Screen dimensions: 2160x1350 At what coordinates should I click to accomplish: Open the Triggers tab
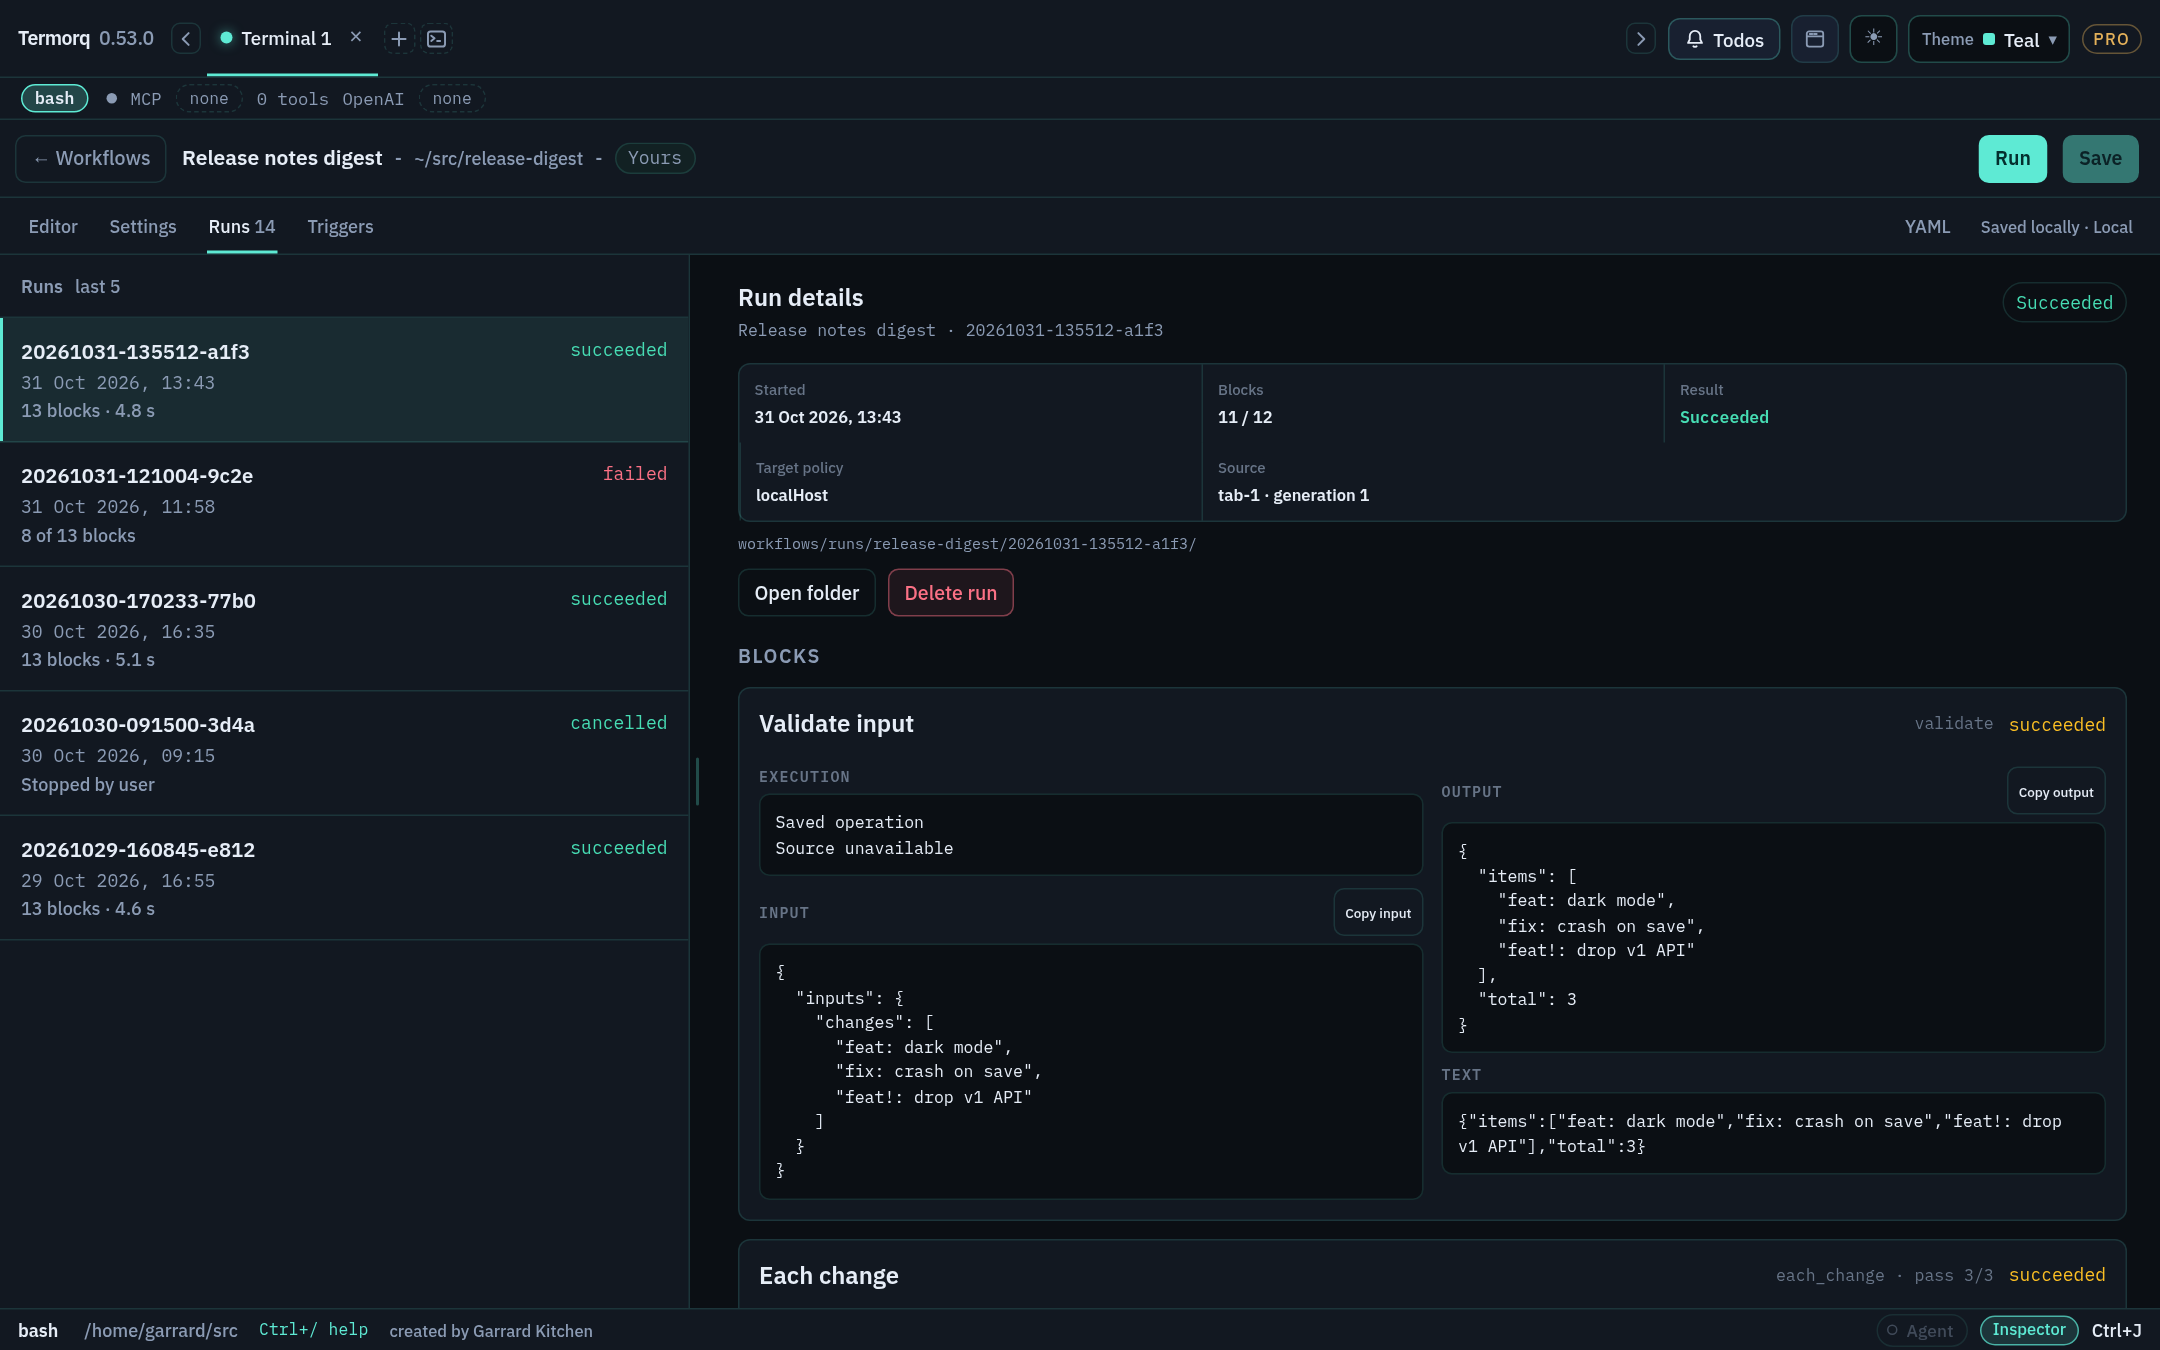coord(341,227)
